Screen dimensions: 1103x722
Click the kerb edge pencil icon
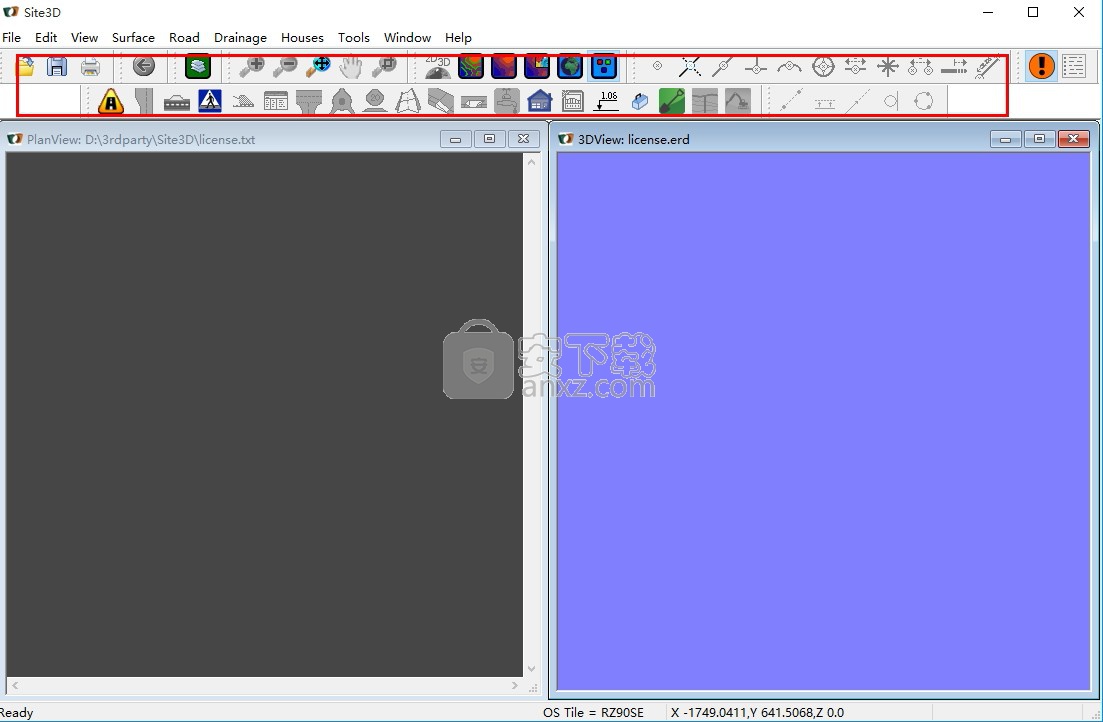441,101
